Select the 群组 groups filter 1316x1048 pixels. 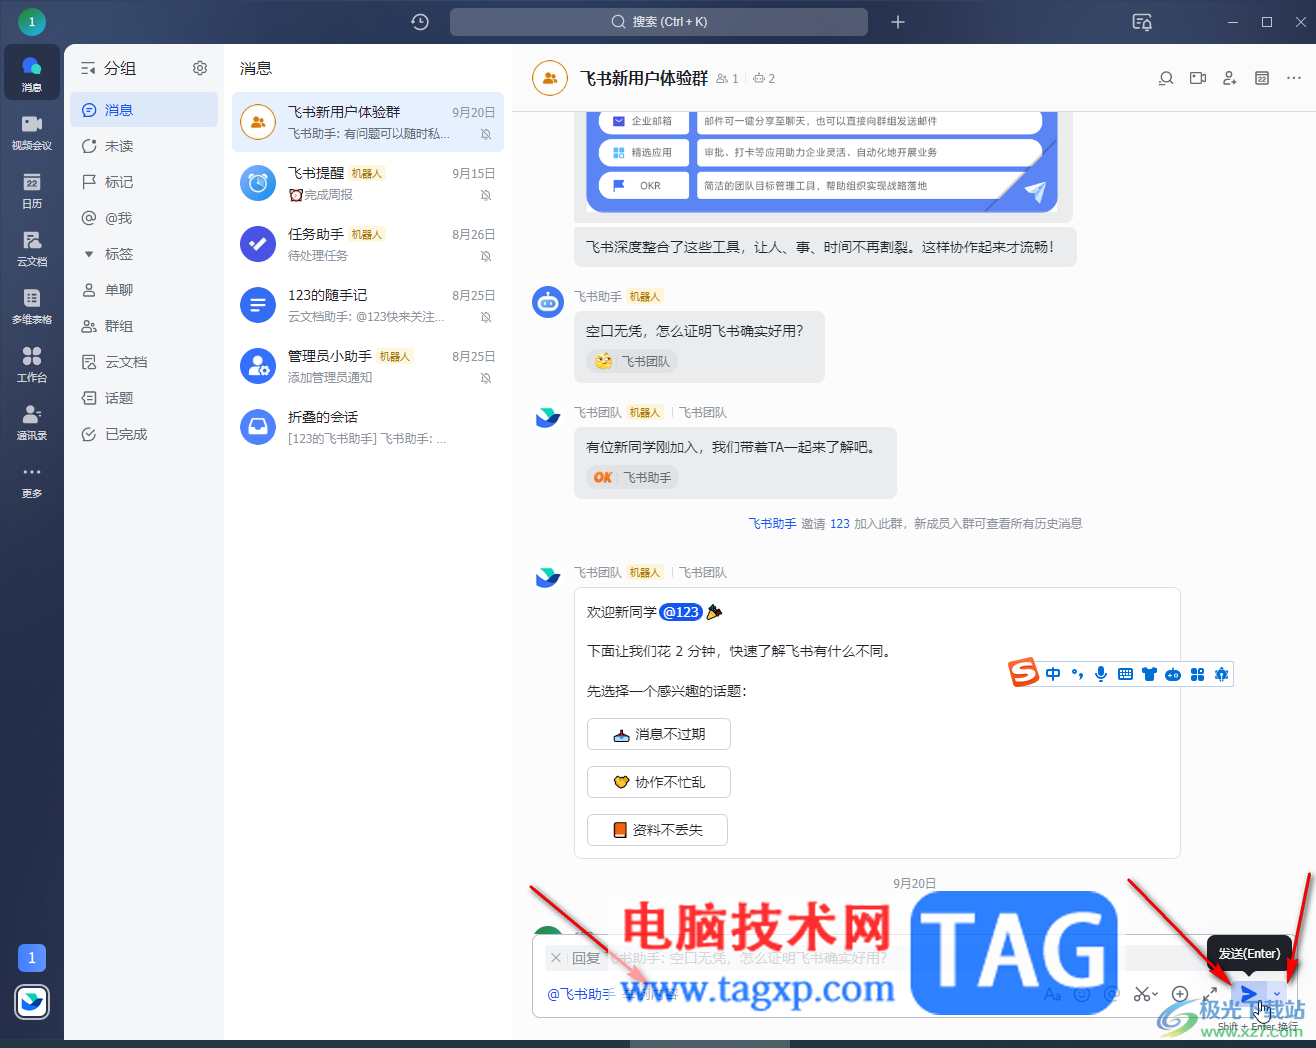(x=144, y=326)
